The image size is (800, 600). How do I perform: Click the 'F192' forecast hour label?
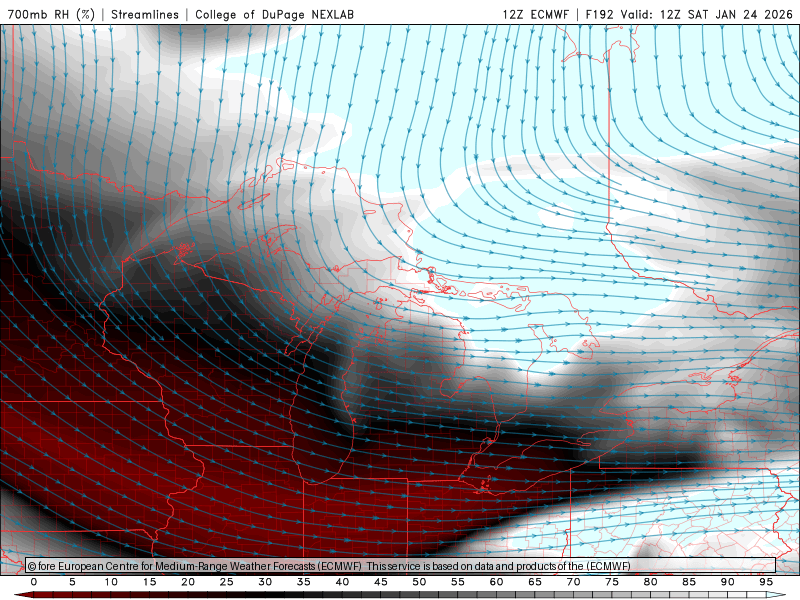(599, 14)
